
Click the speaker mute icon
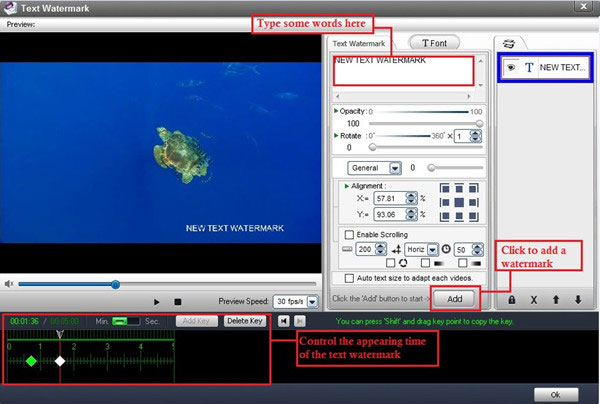(x=9, y=283)
